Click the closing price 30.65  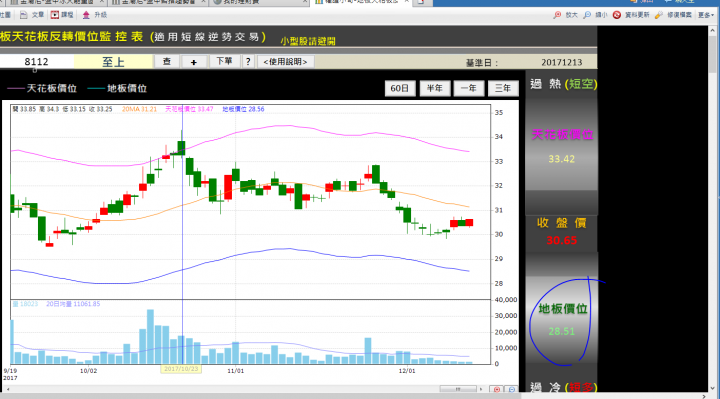coord(562,241)
